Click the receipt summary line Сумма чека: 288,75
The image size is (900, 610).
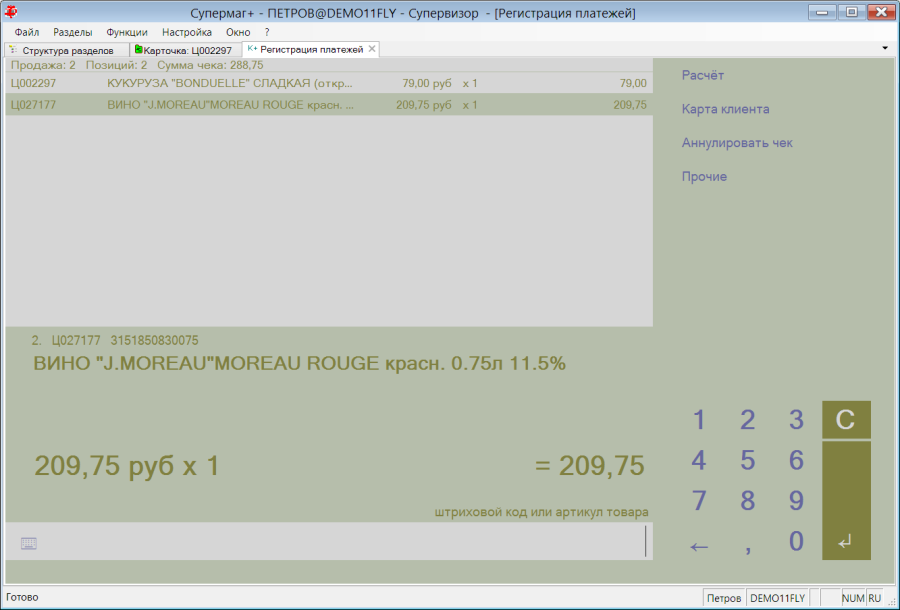(210, 65)
